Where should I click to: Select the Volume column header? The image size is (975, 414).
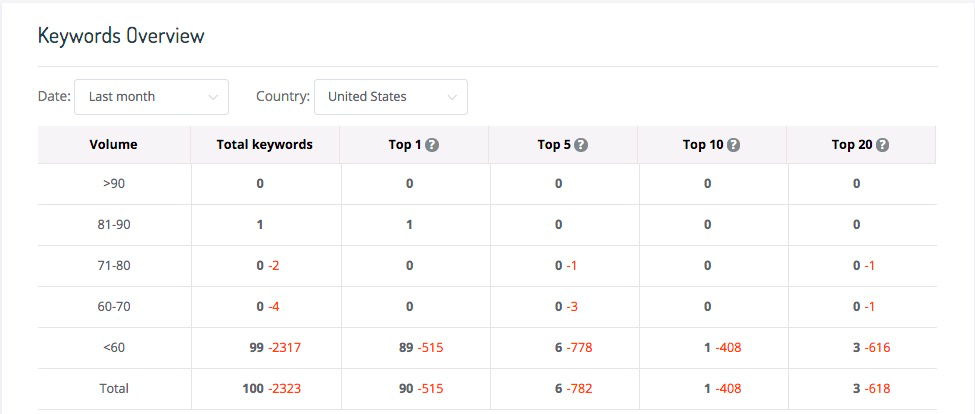(x=114, y=145)
